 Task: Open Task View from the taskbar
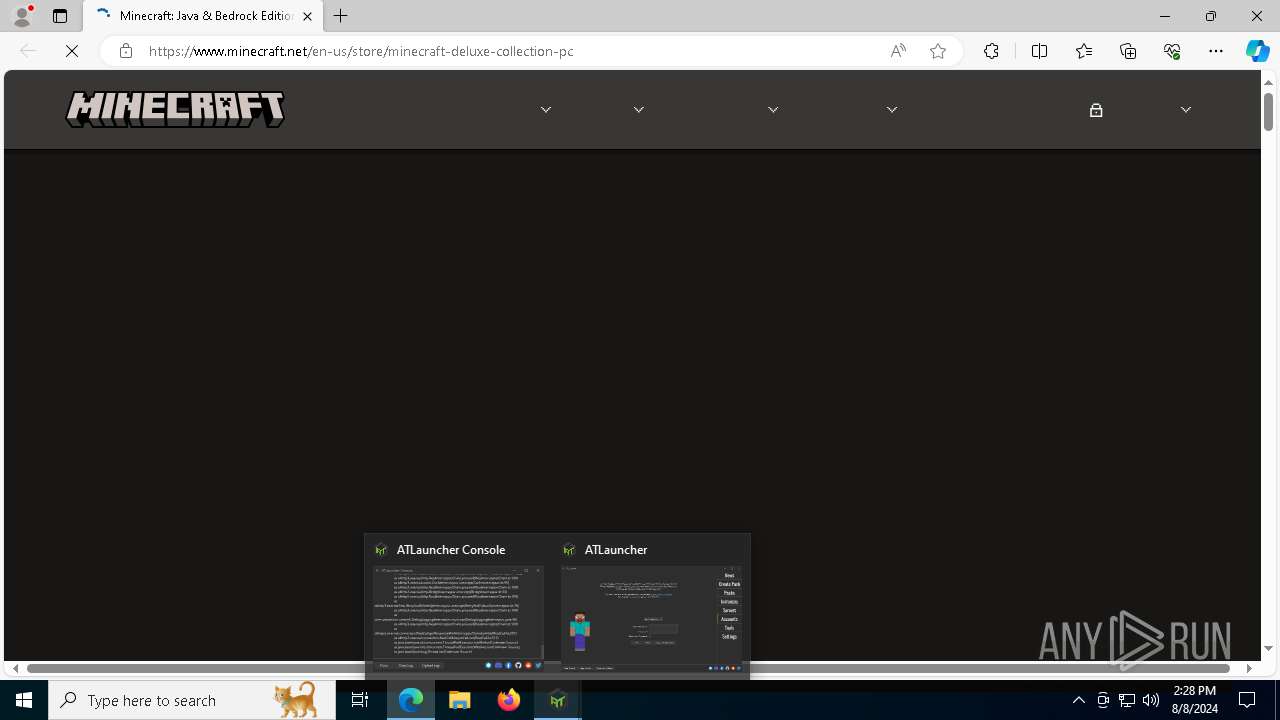pyautogui.click(x=359, y=700)
